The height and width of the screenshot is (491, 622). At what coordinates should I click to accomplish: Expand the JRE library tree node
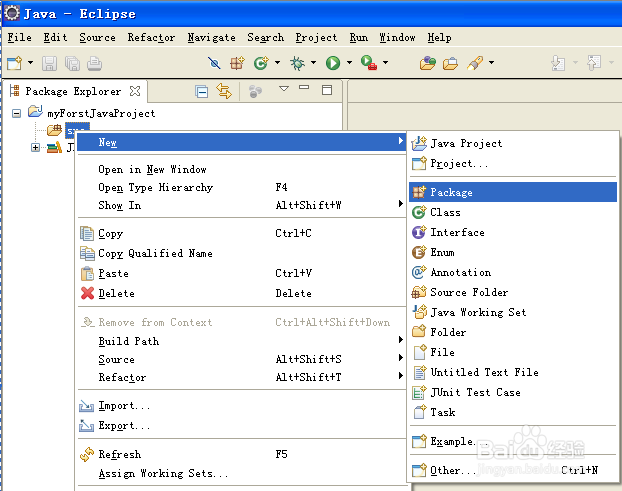pos(35,148)
